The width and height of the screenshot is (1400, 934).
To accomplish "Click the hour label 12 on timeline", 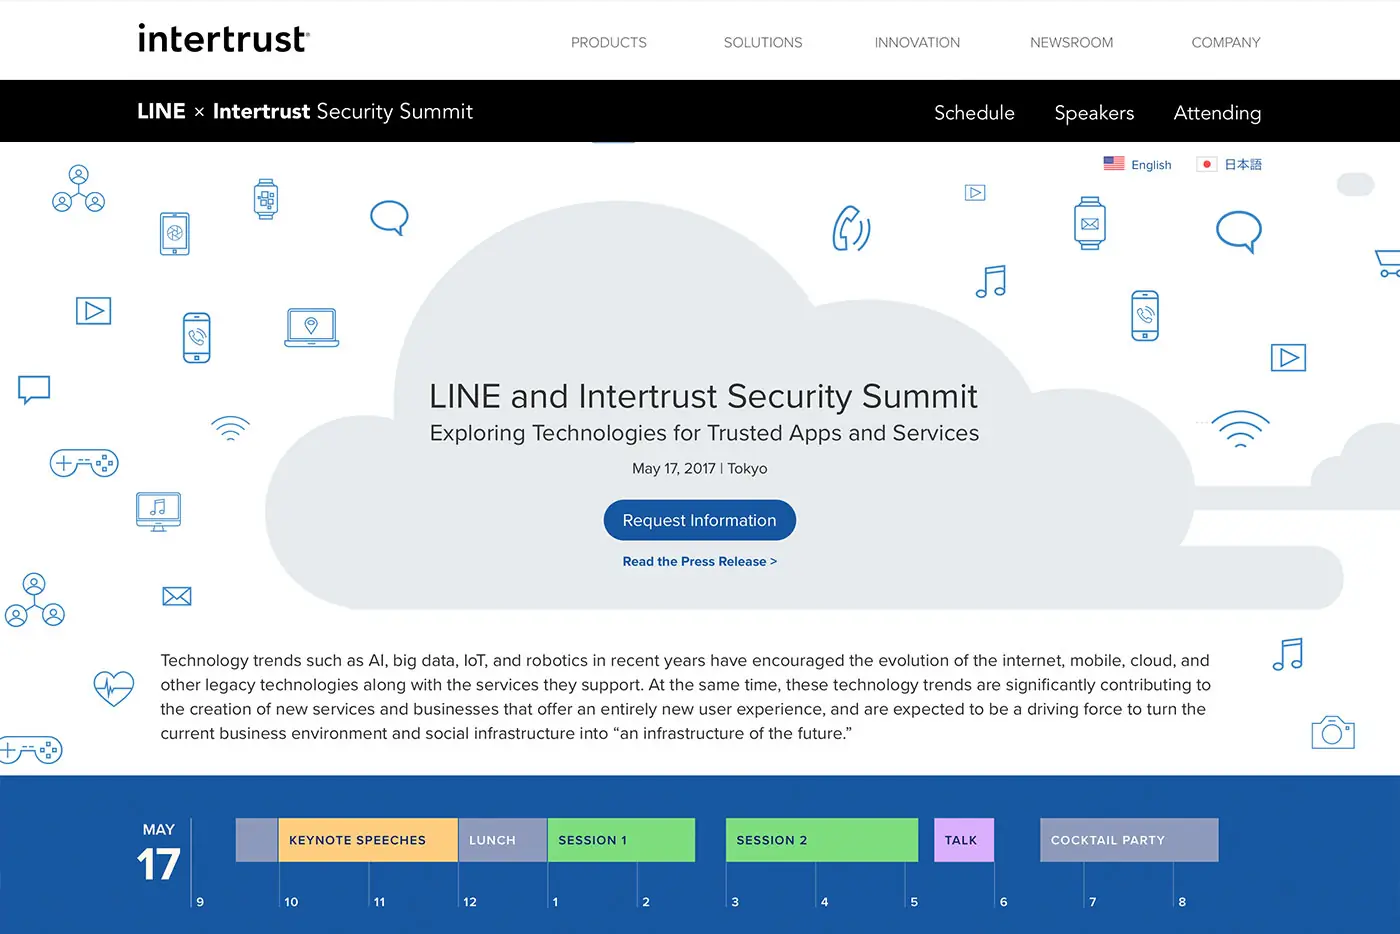I will tap(470, 902).
